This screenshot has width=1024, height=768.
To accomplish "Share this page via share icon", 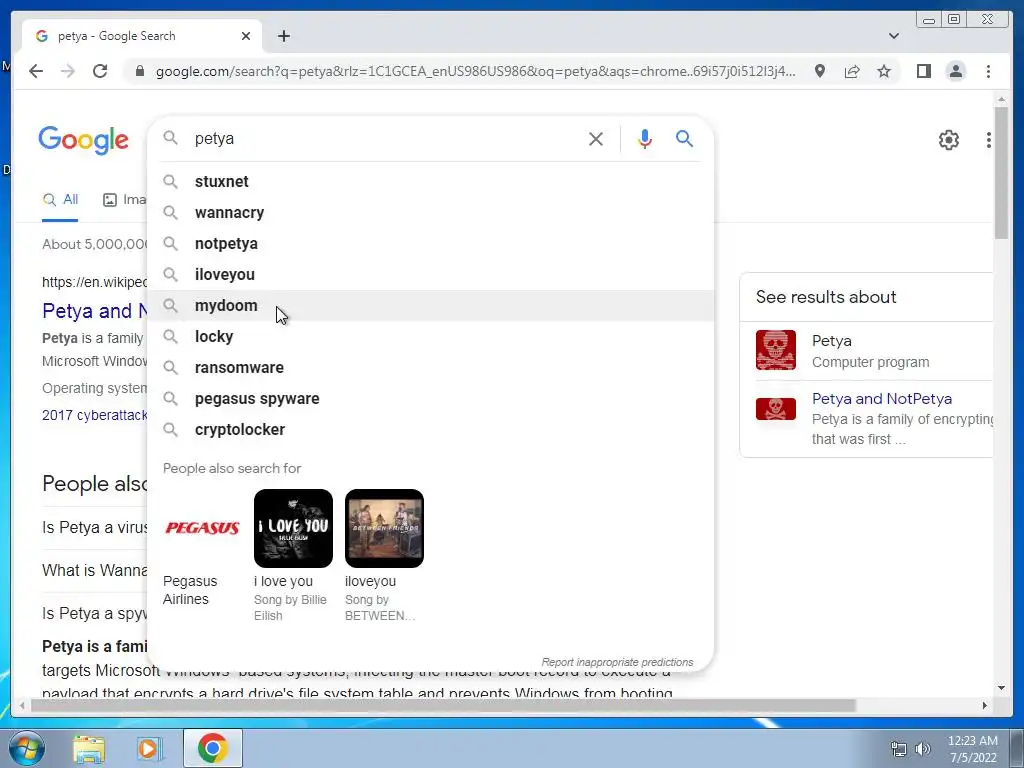I will coord(852,71).
